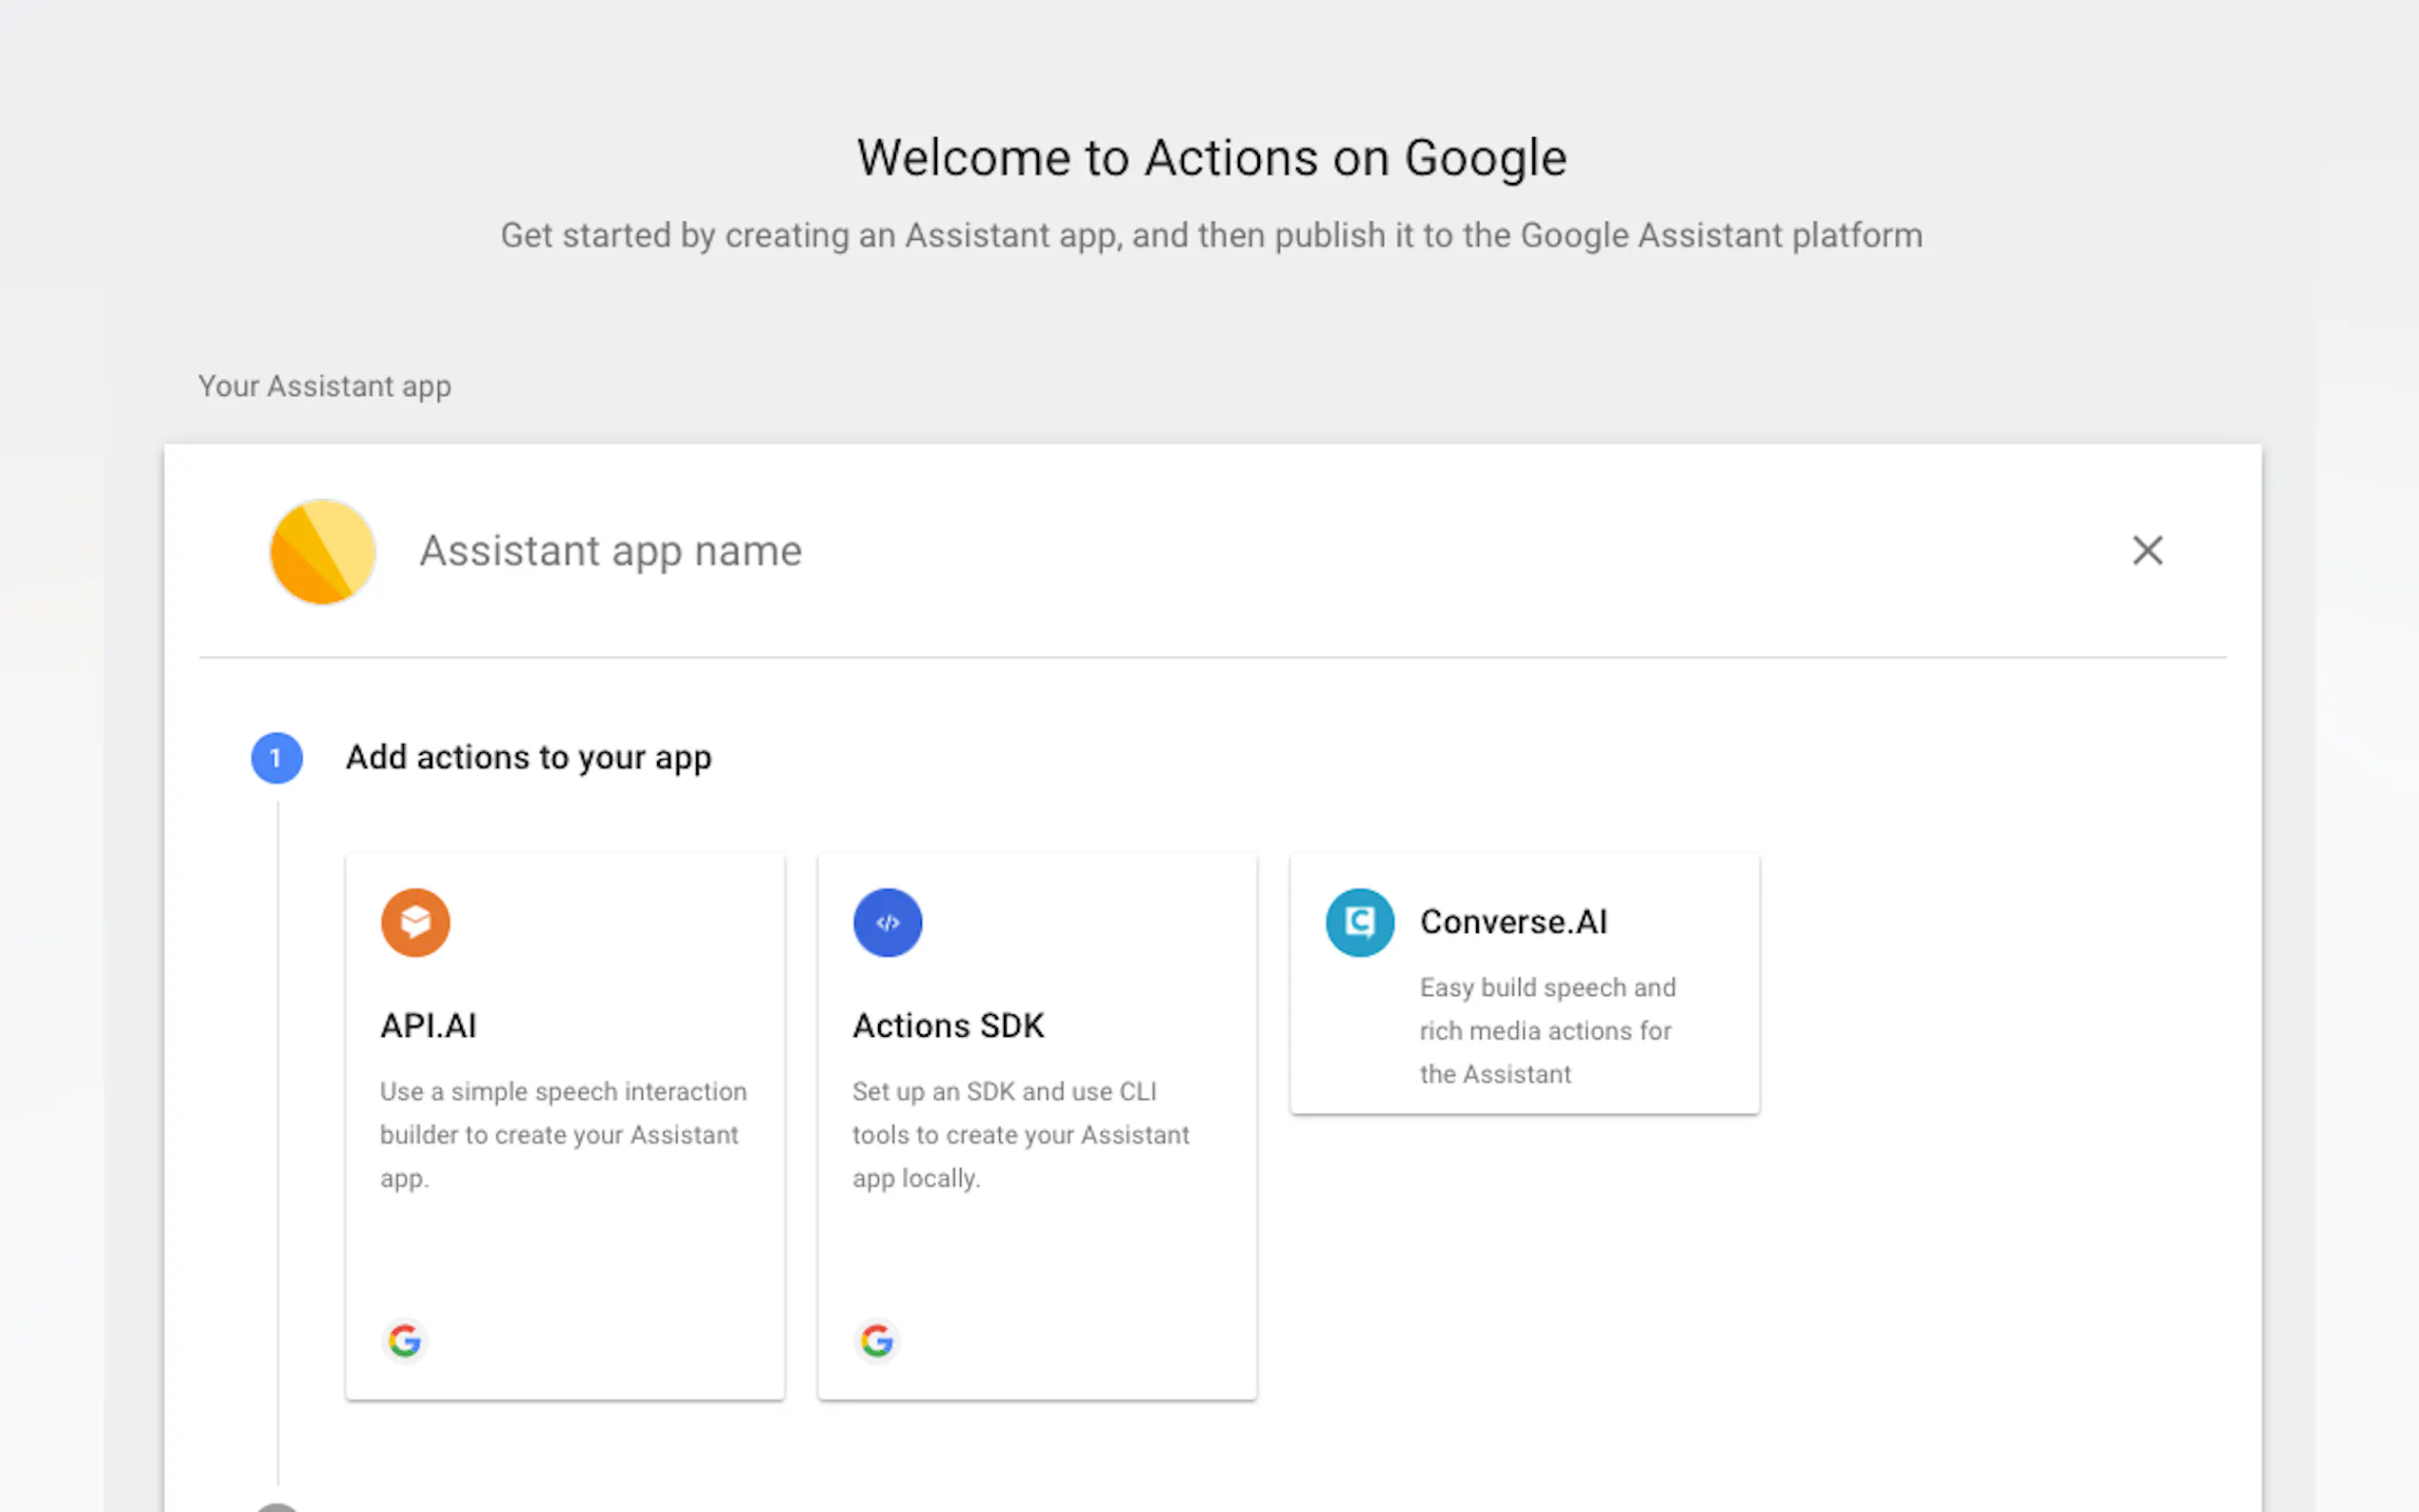Click the "Add actions to your app" heading
The height and width of the screenshot is (1512, 2419).
(x=528, y=758)
